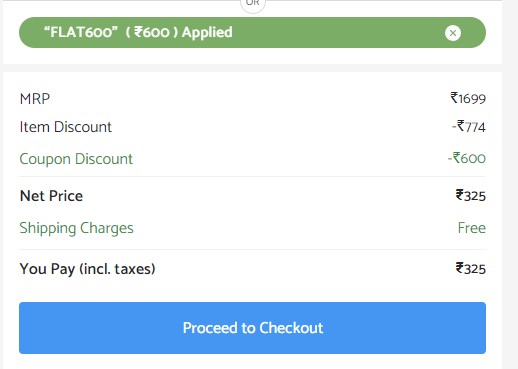Click the ₹325 Net Price amount

471,196
